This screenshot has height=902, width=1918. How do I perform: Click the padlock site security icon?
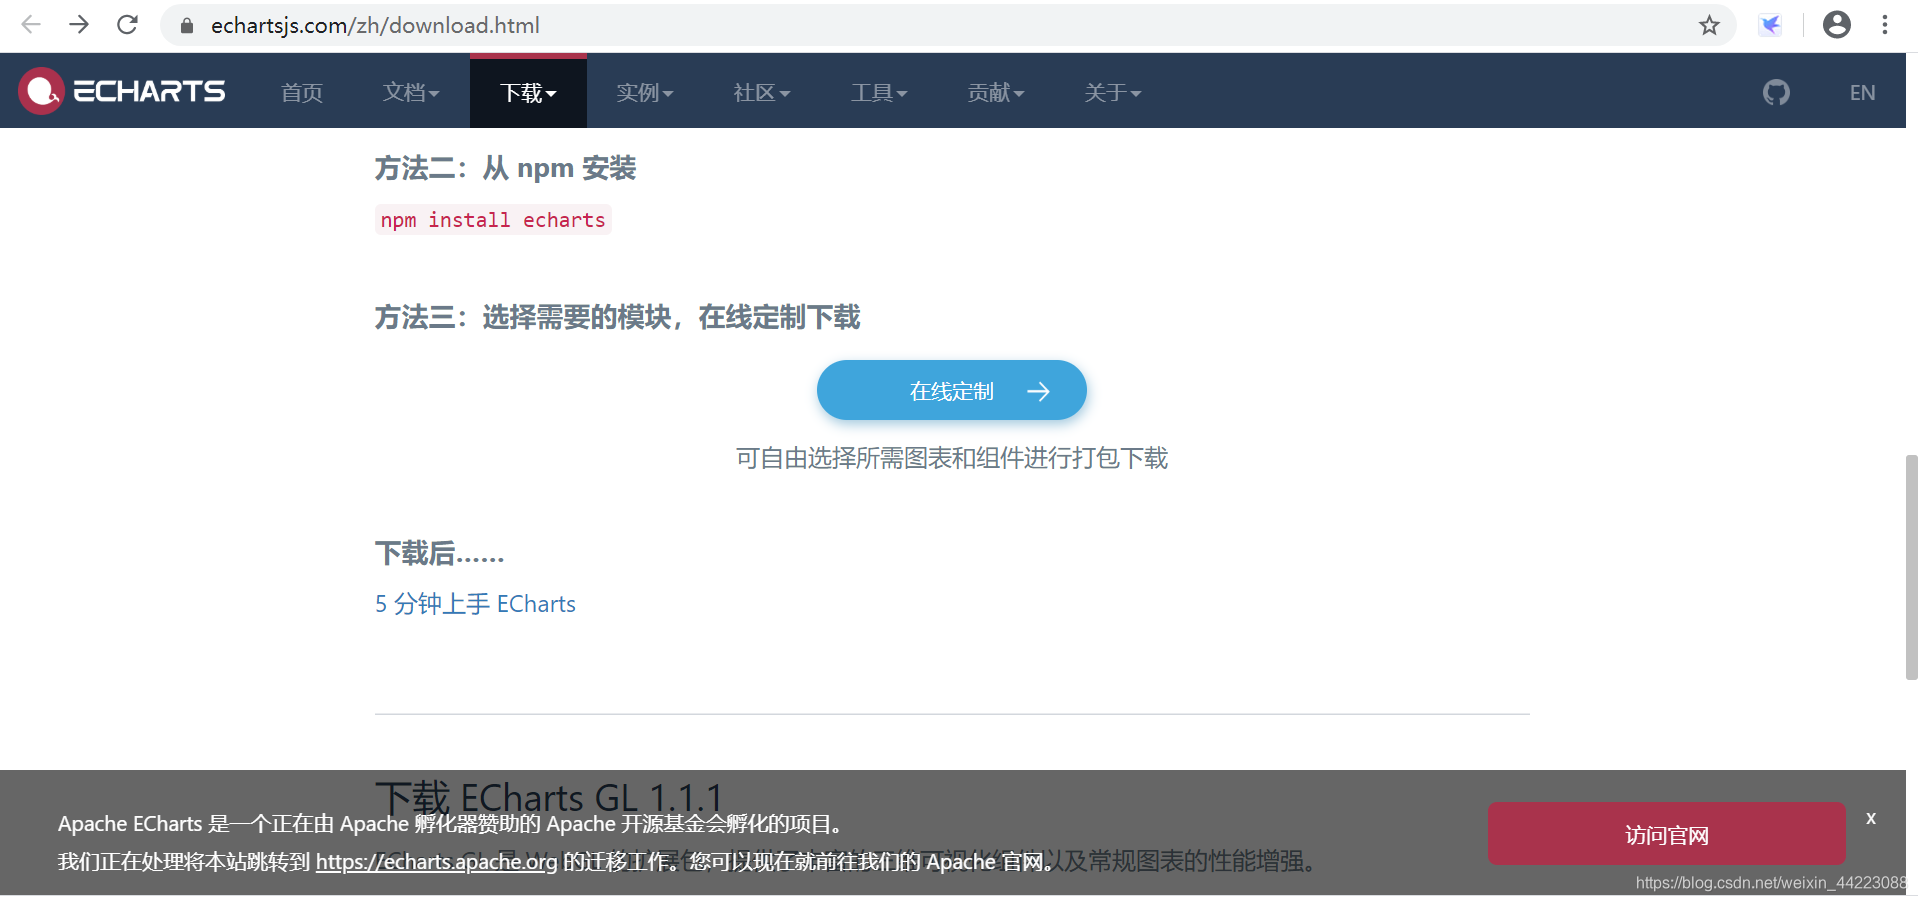pyautogui.click(x=186, y=26)
